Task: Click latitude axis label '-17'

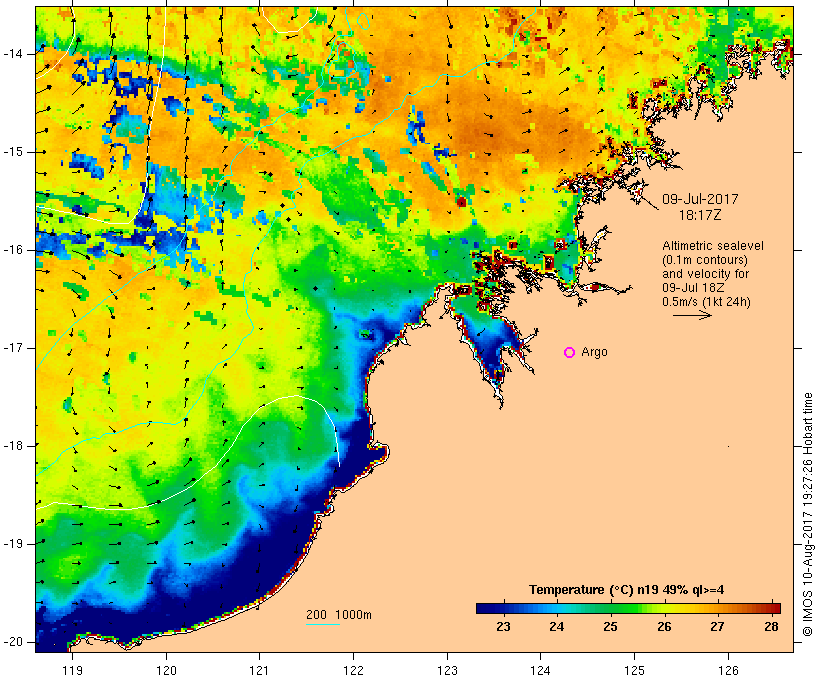Action: tap(13, 348)
